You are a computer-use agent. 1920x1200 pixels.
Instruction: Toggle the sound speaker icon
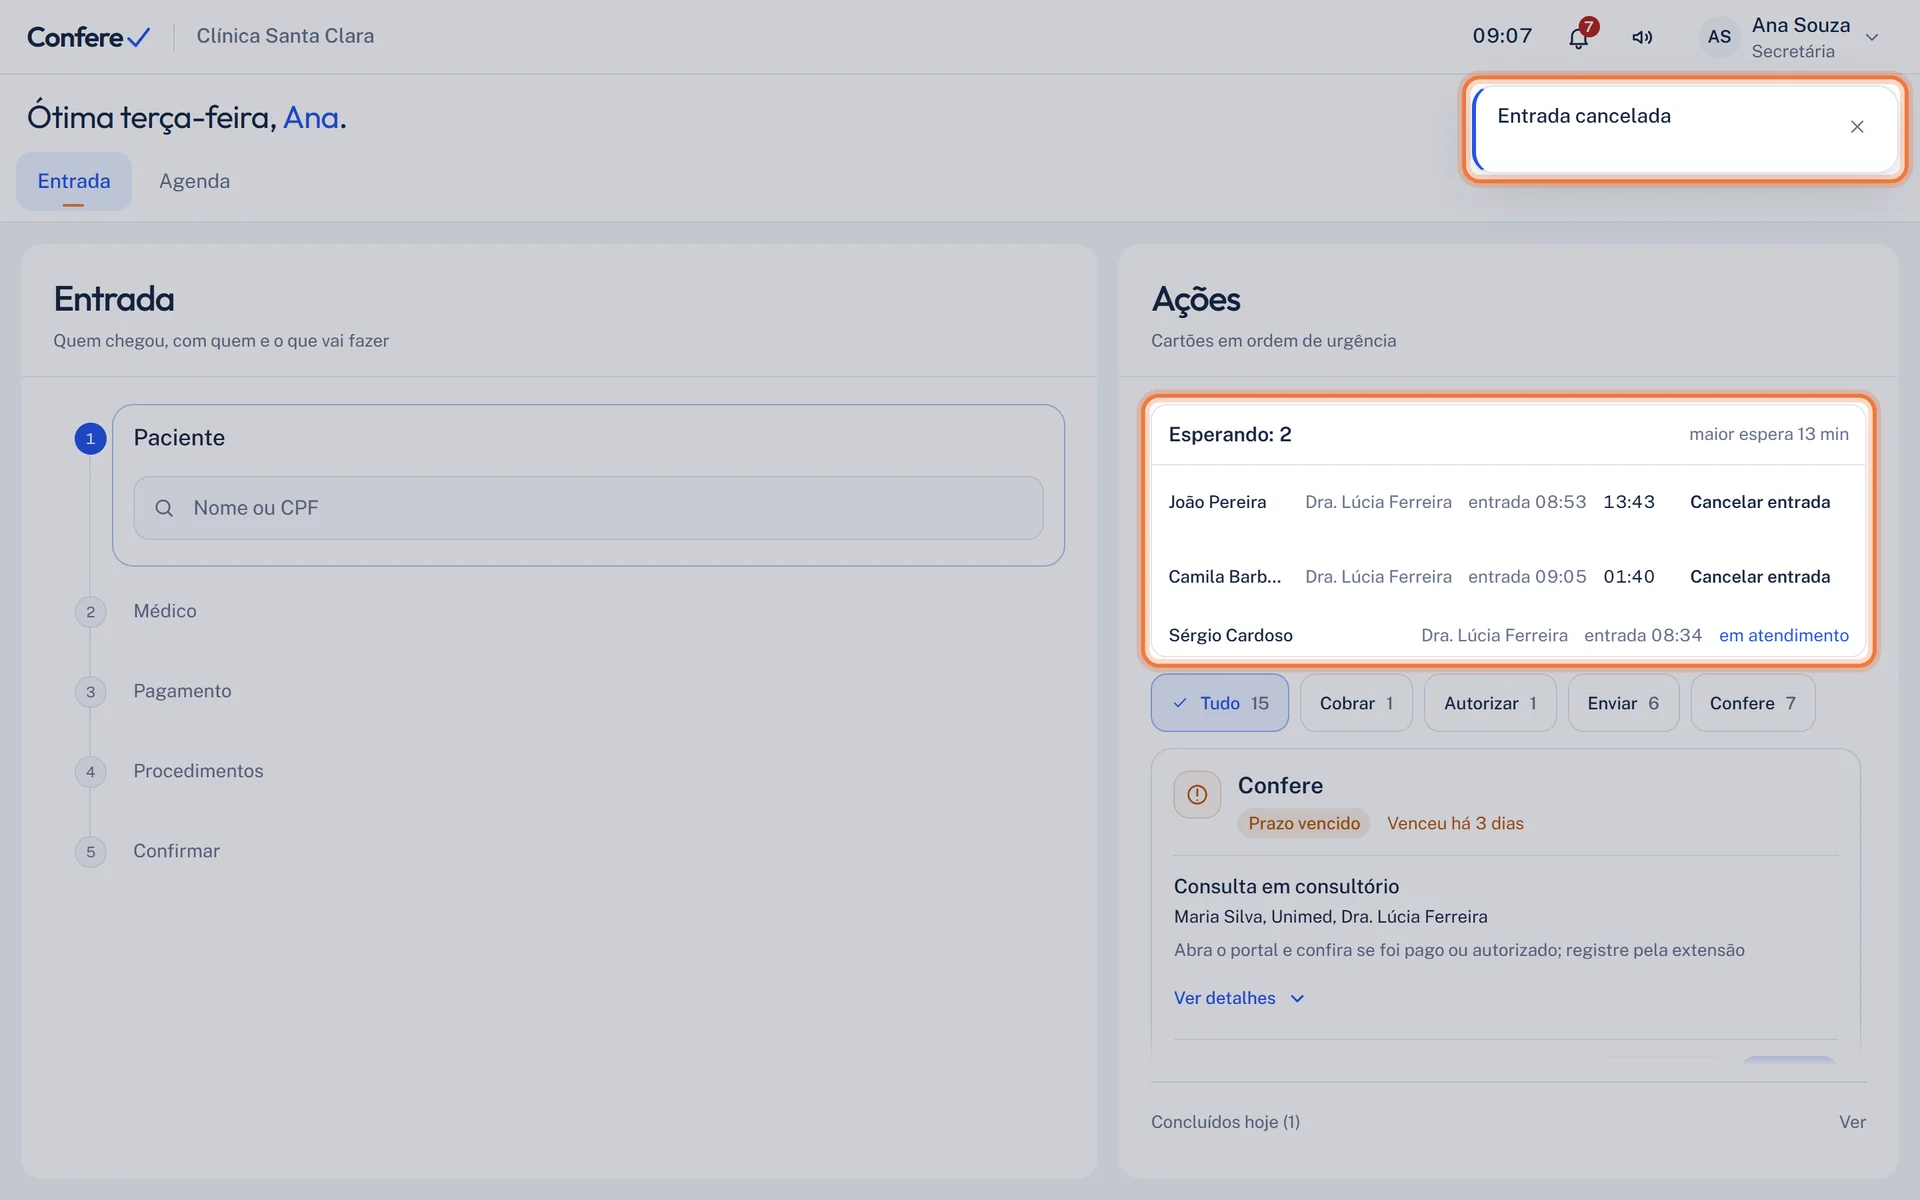pyautogui.click(x=1642, y=37)
